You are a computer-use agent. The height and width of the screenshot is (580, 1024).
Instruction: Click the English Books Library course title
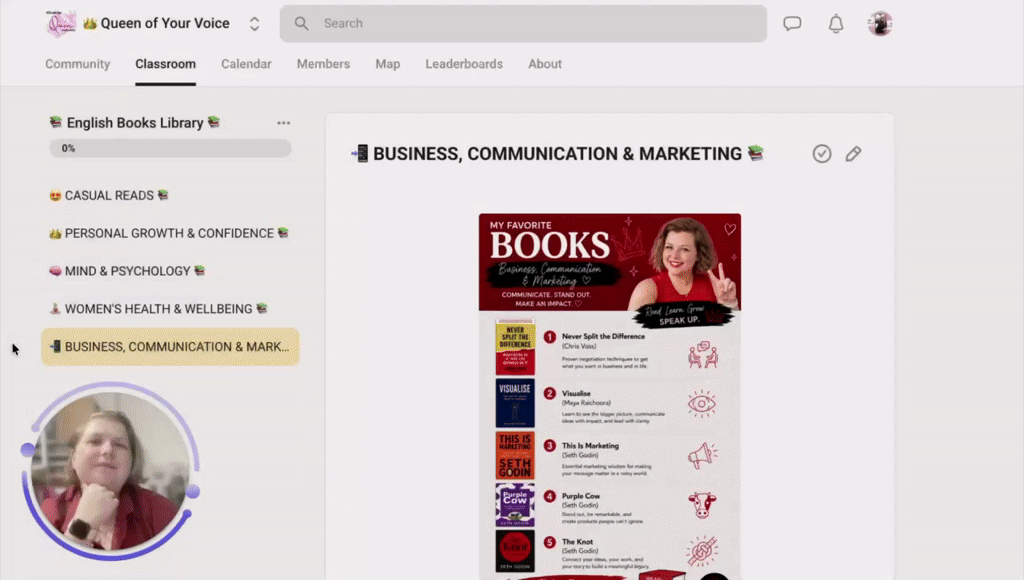click(x=135, y=123)
